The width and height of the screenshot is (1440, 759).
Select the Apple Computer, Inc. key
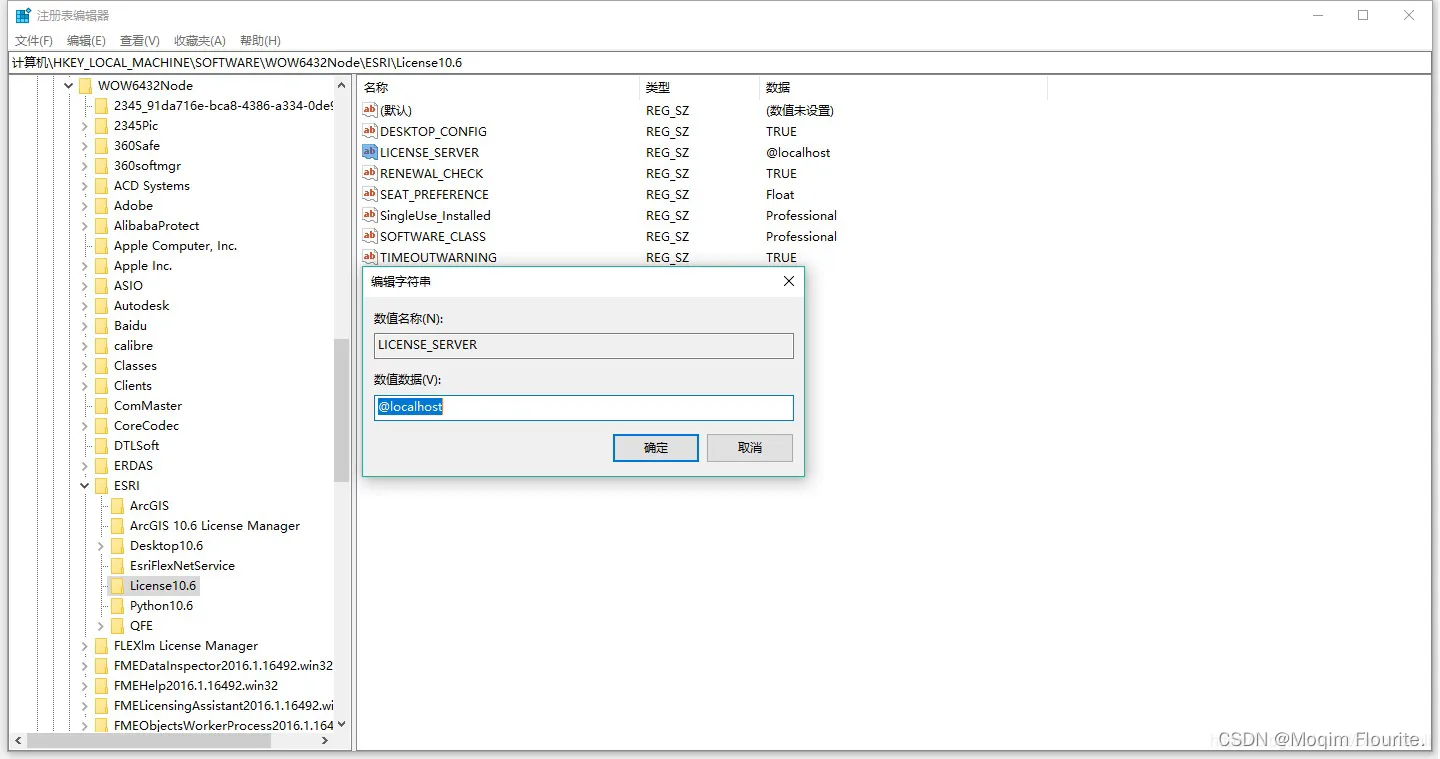pyautogui.click(x=175, y=245)
